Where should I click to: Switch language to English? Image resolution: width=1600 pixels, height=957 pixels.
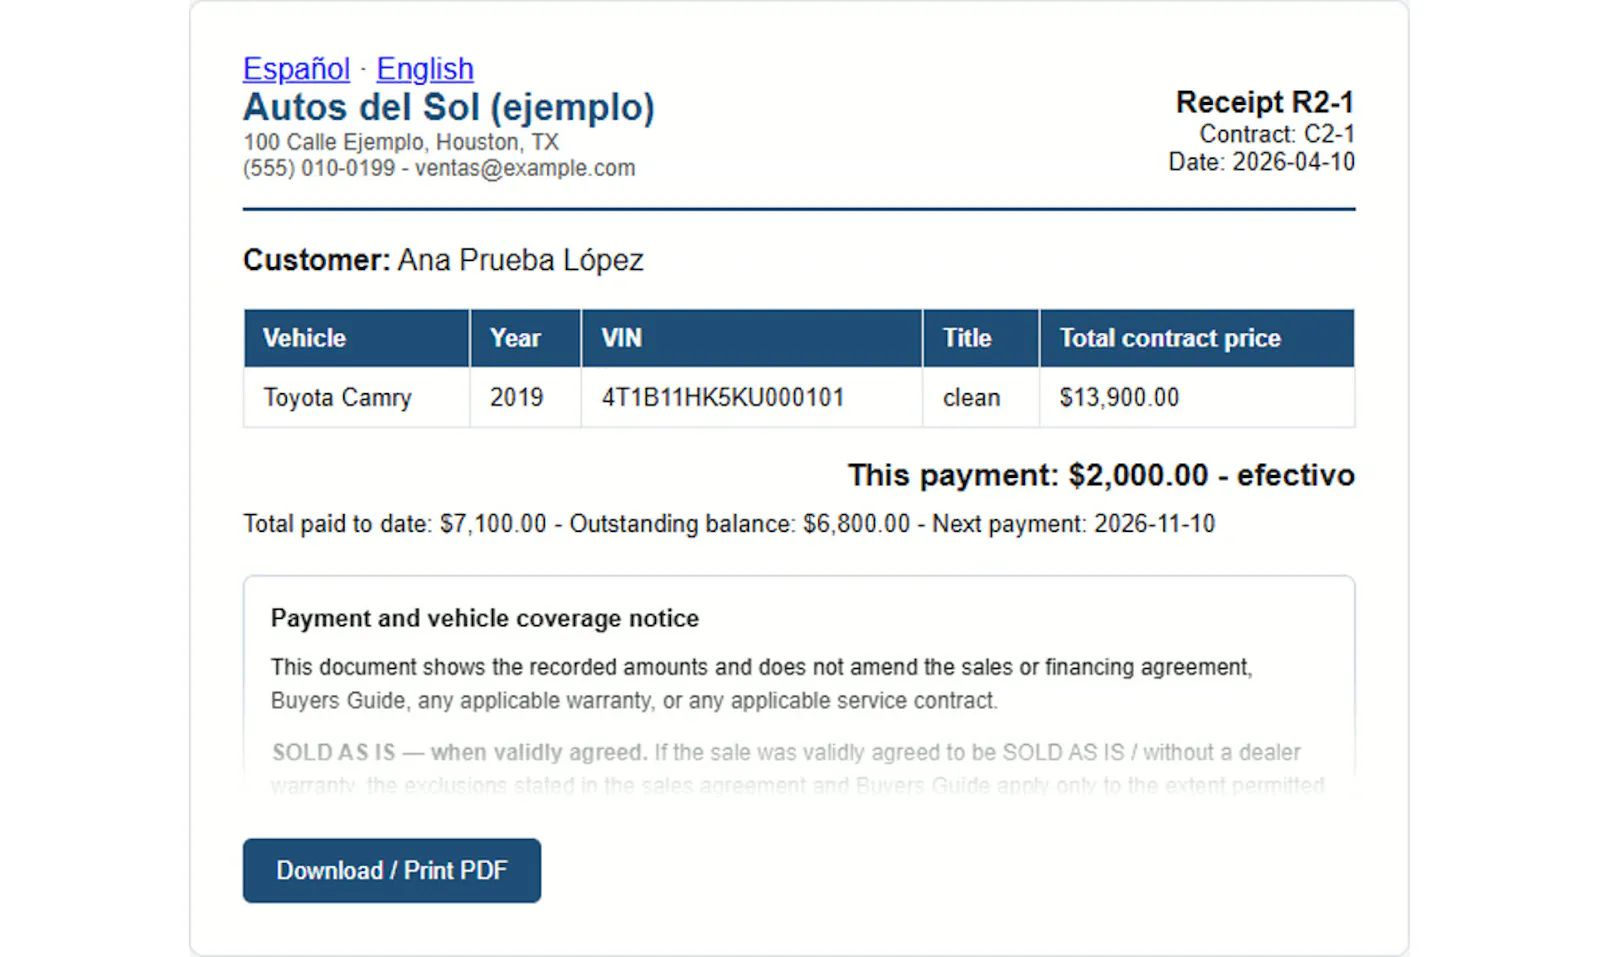click(425, 69)
